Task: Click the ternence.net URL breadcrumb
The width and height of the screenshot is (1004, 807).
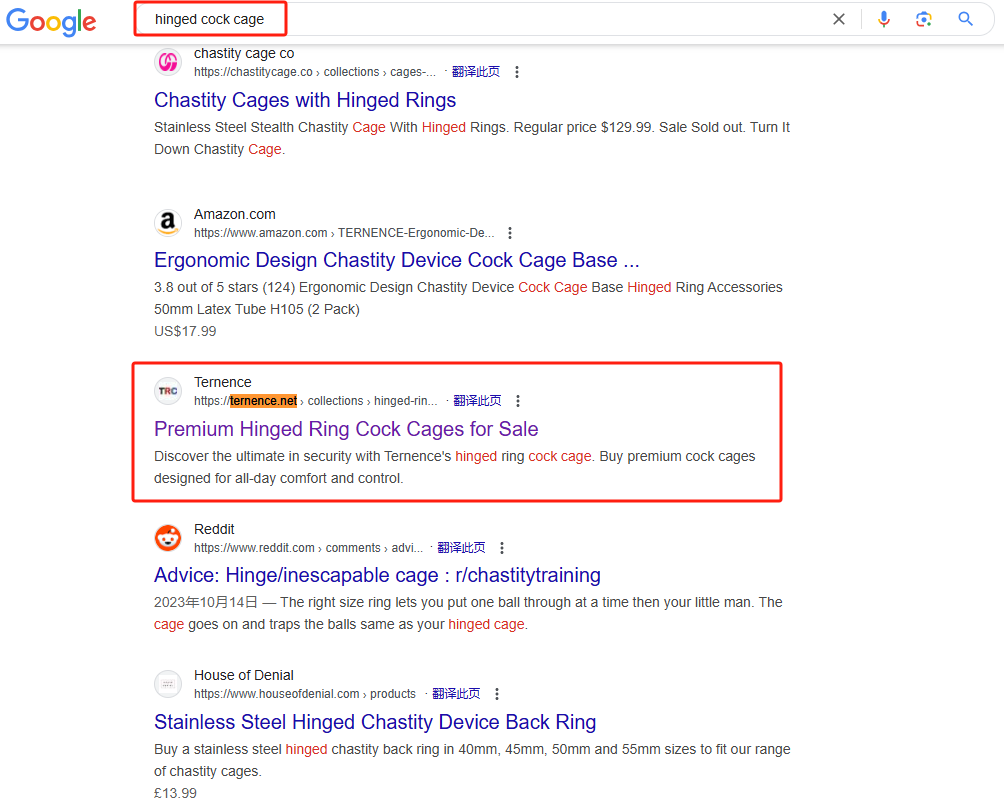Action: pos(316,401)
